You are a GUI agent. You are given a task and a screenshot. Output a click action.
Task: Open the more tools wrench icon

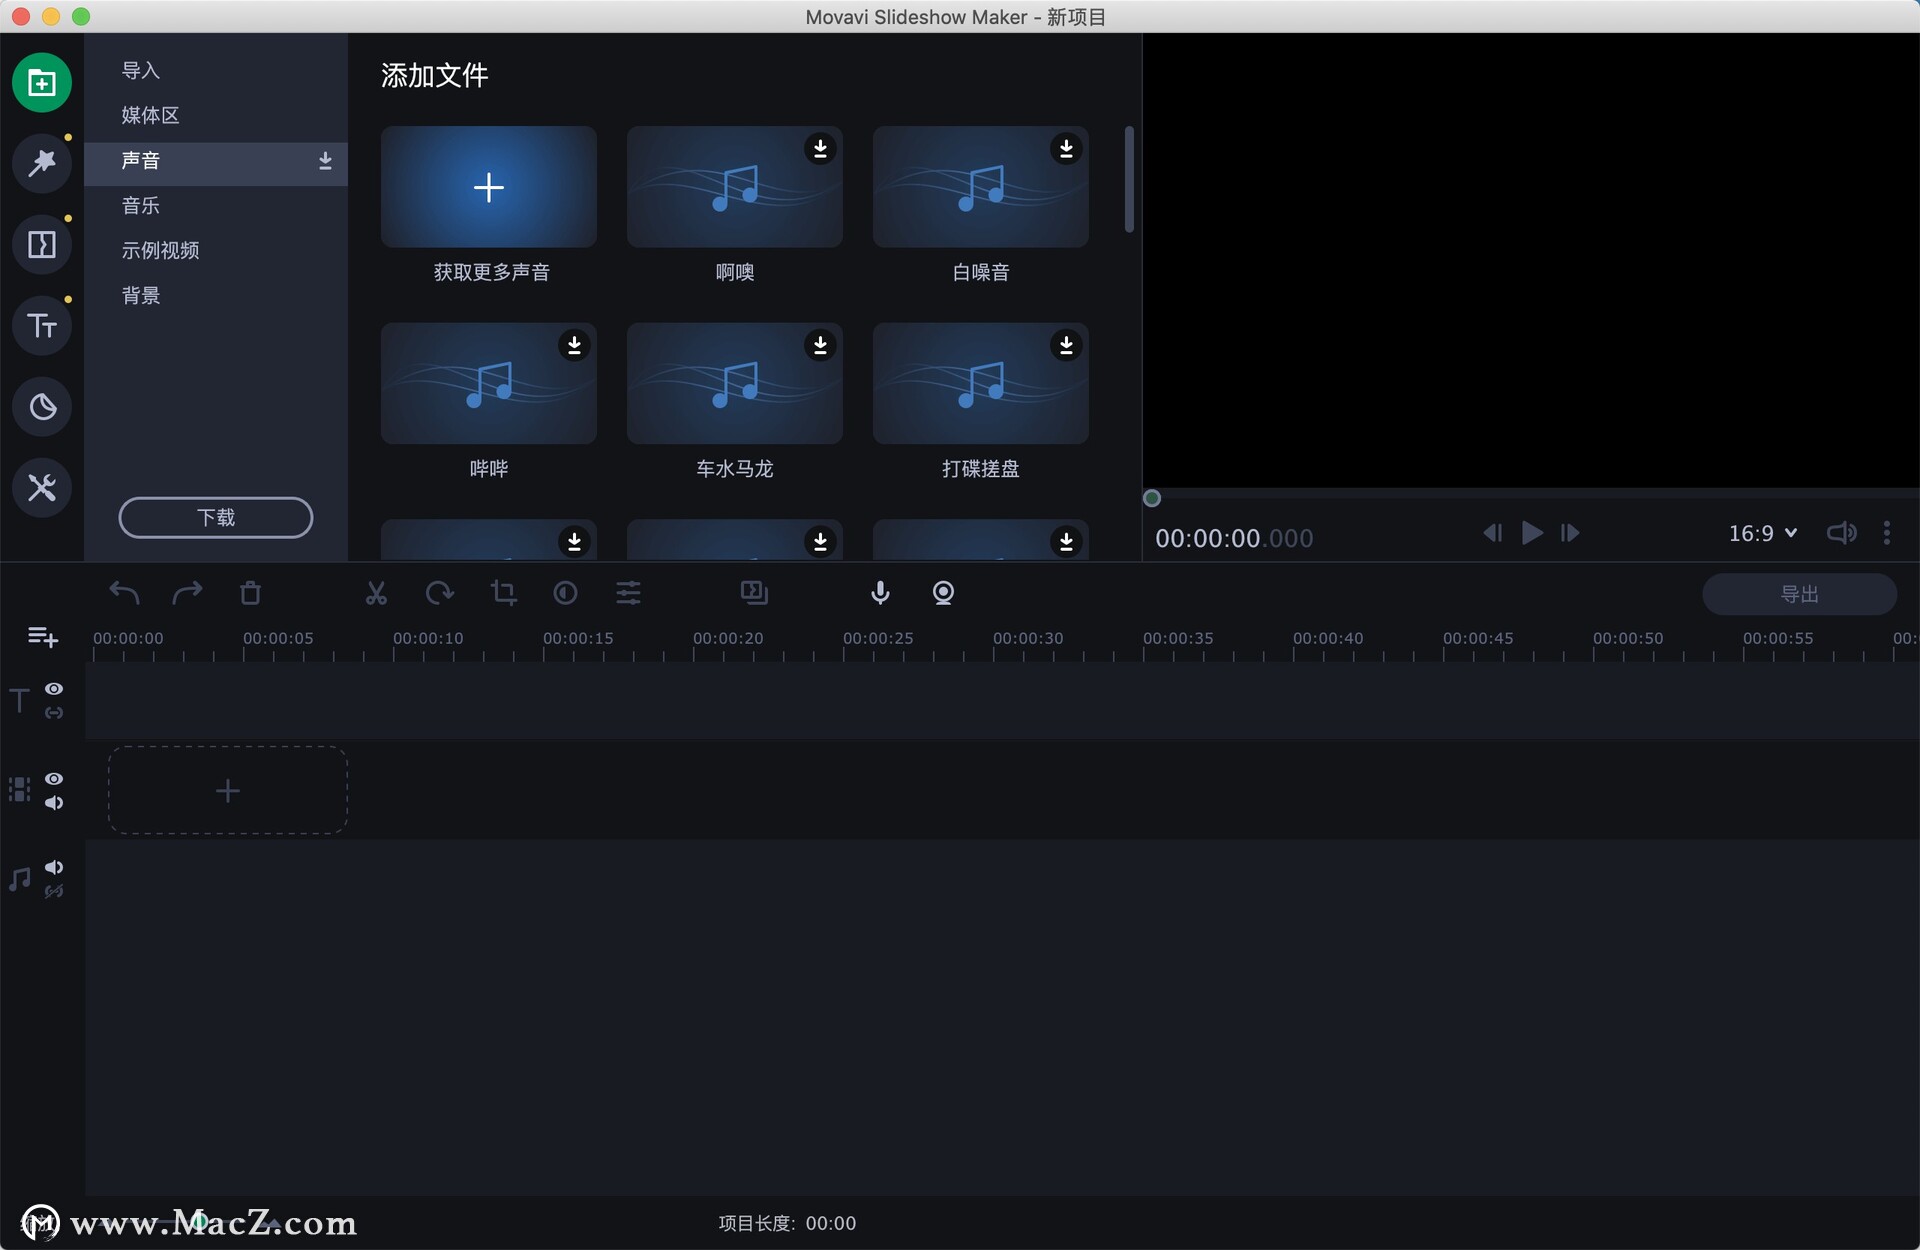(42, 487)
